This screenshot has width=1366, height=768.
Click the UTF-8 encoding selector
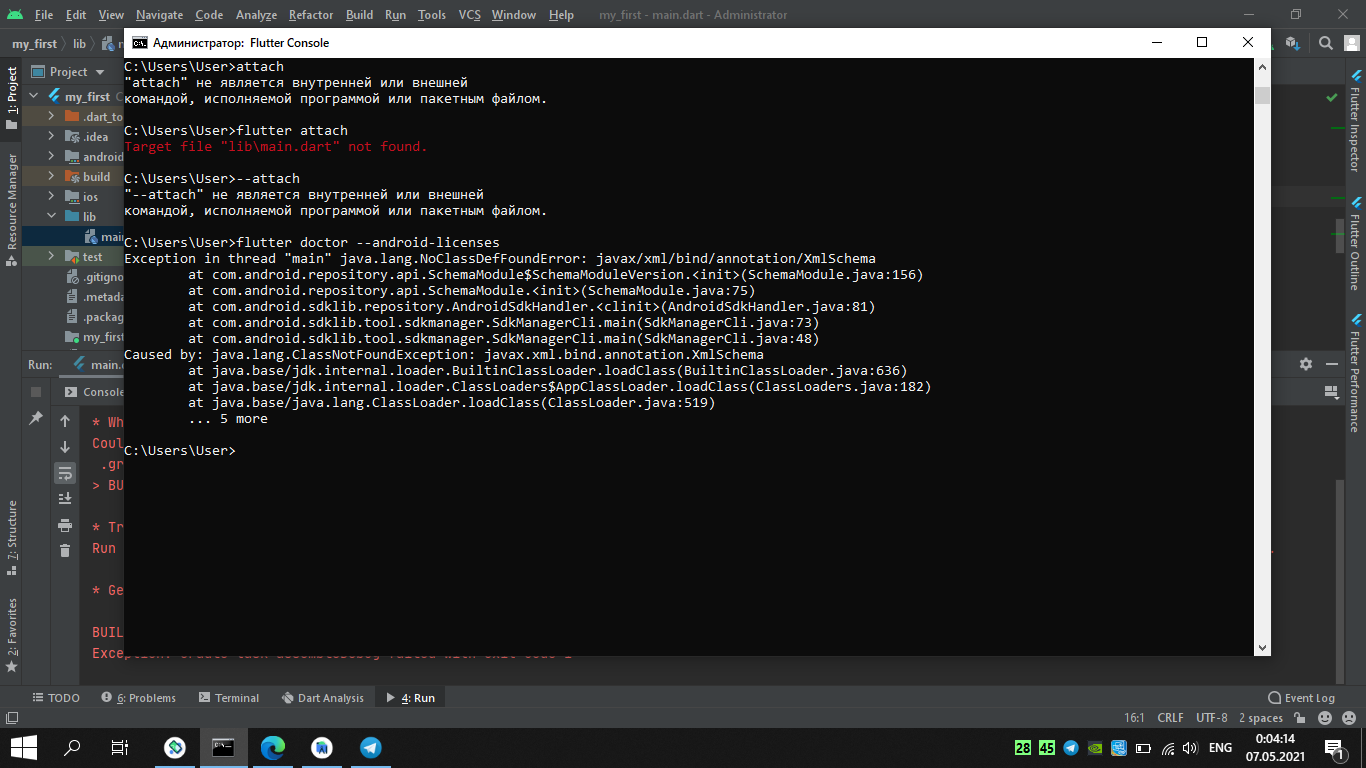coord(1211,718)
